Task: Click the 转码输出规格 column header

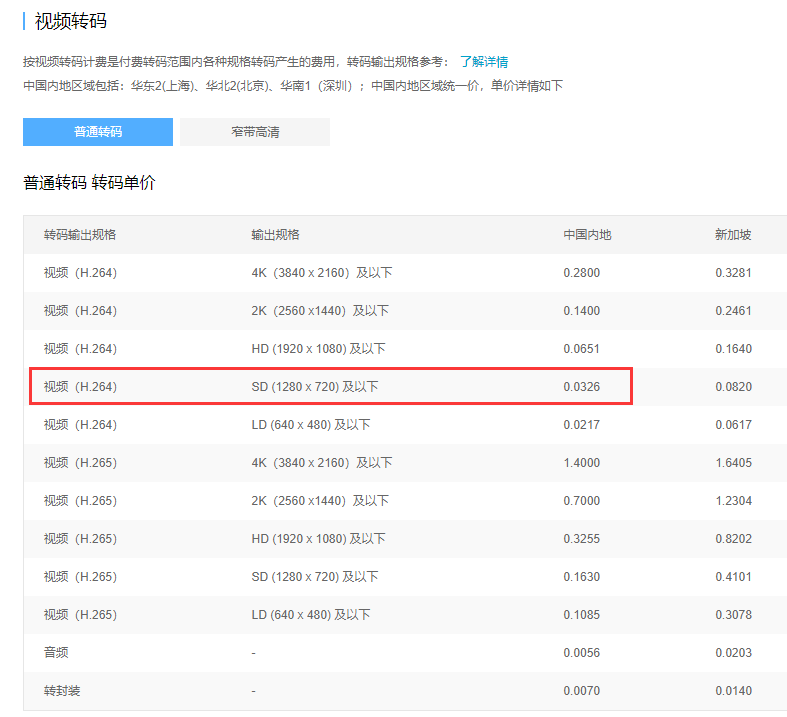Action: [80, 235]
